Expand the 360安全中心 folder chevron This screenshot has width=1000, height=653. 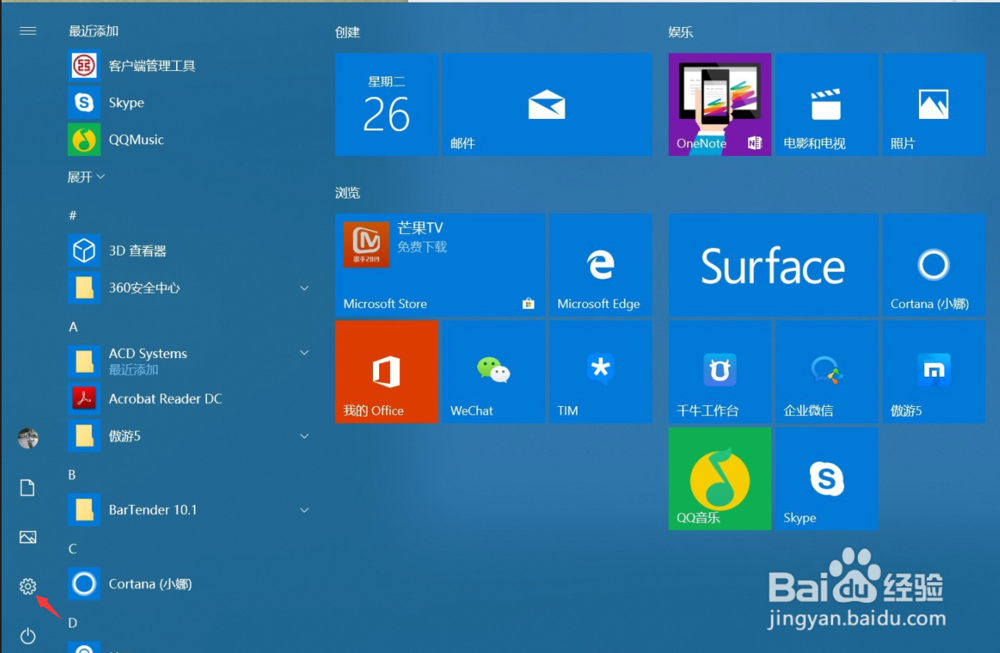point(305,288)
